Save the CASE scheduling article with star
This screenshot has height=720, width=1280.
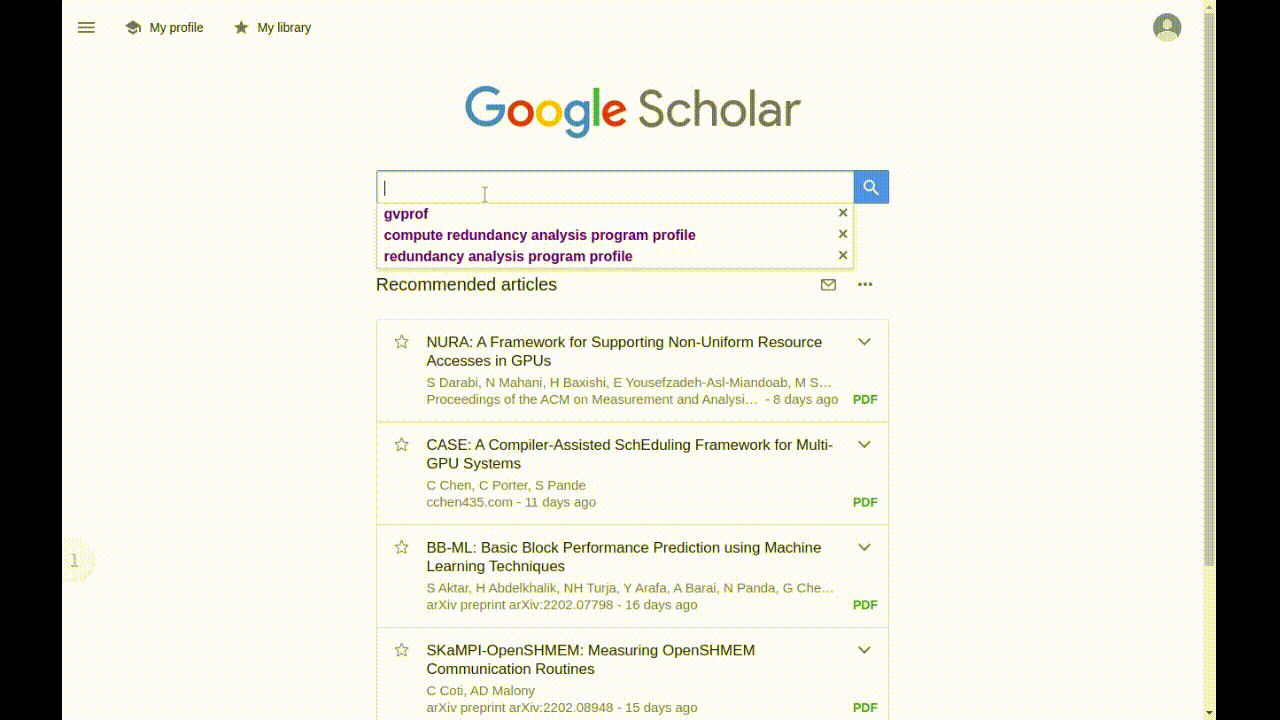401,445
